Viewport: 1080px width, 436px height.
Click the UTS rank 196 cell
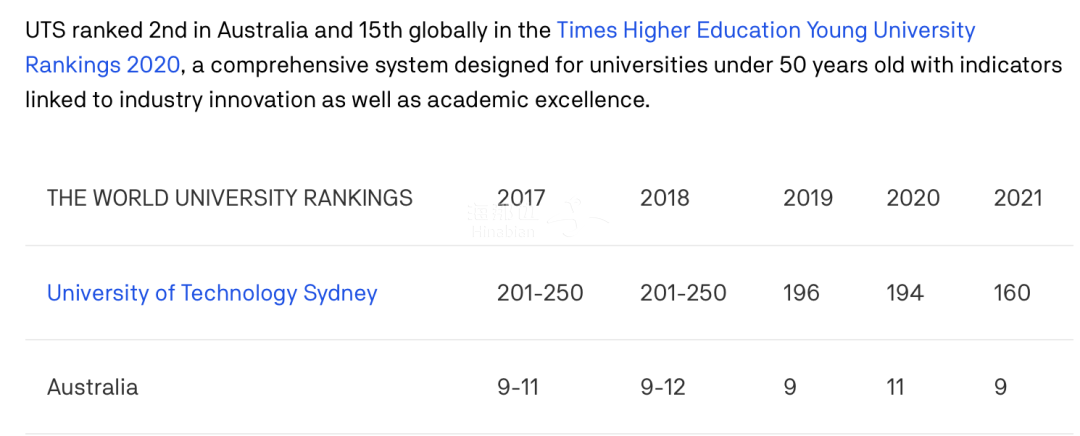802,293
